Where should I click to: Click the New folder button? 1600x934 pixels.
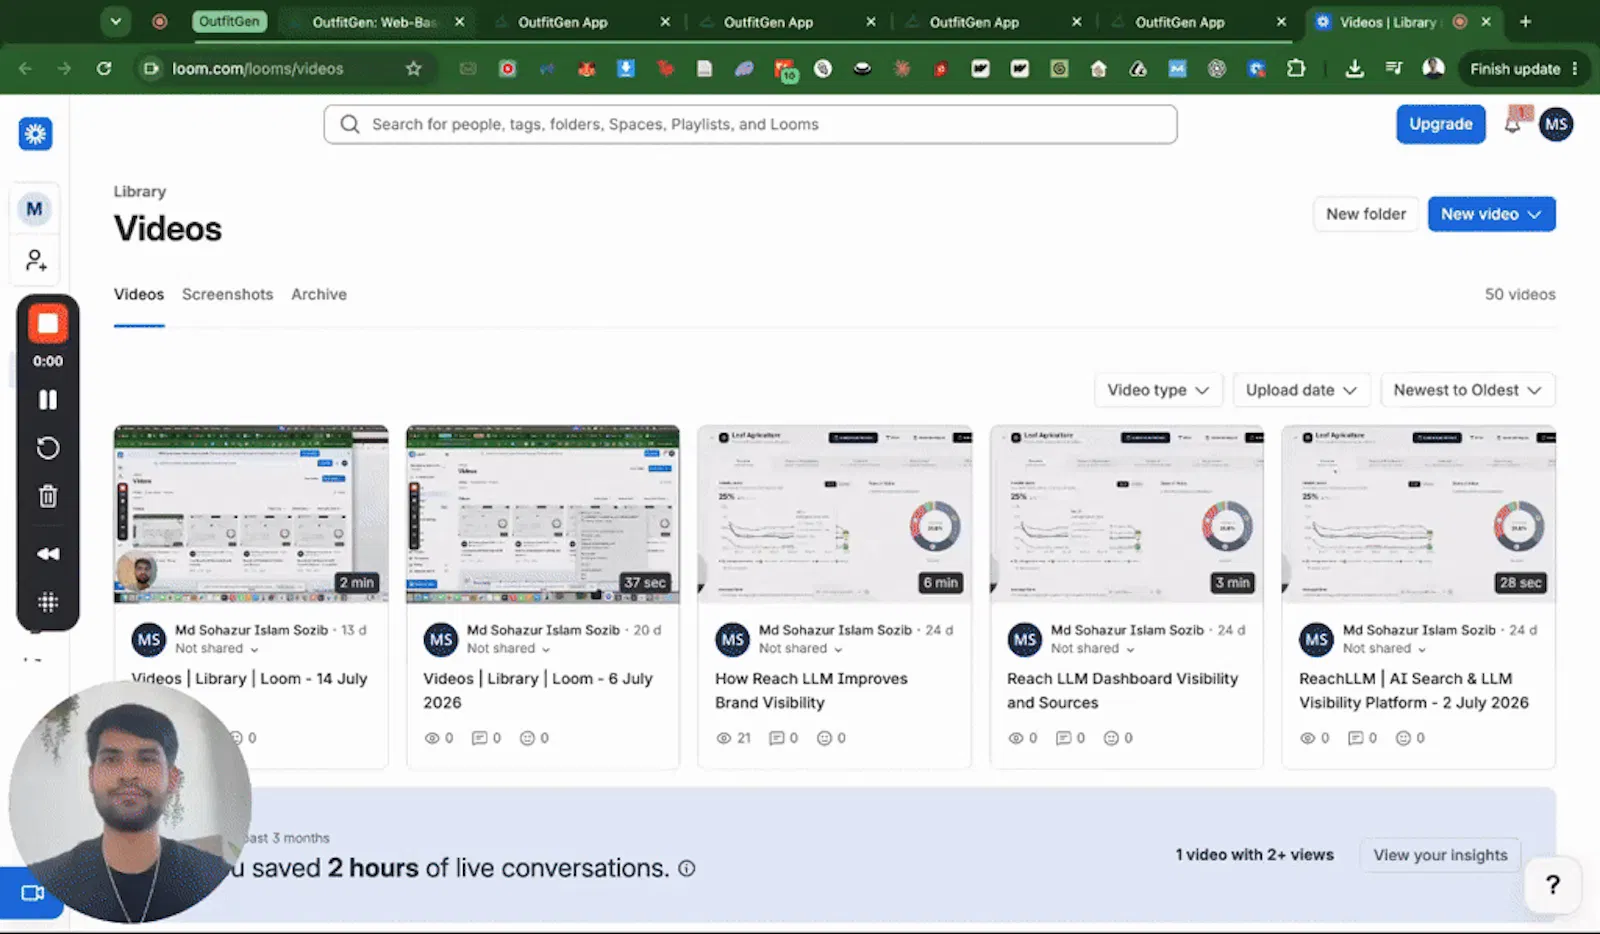point(1366,214)
